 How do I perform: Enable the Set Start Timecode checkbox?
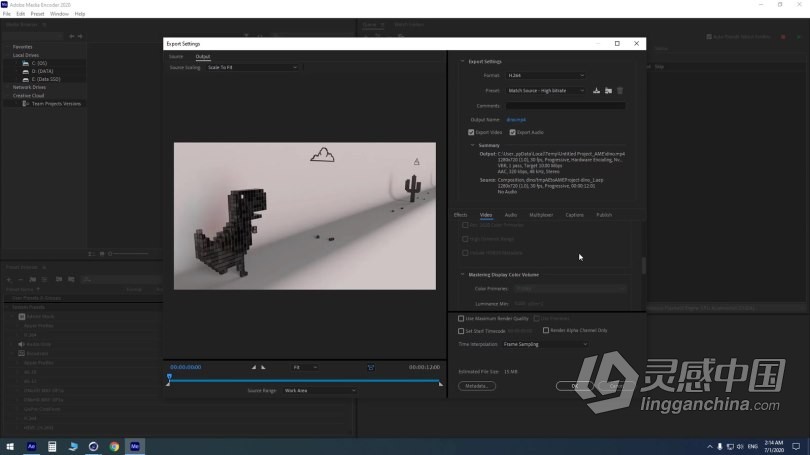pyautogui.click(x=461, y=331)
